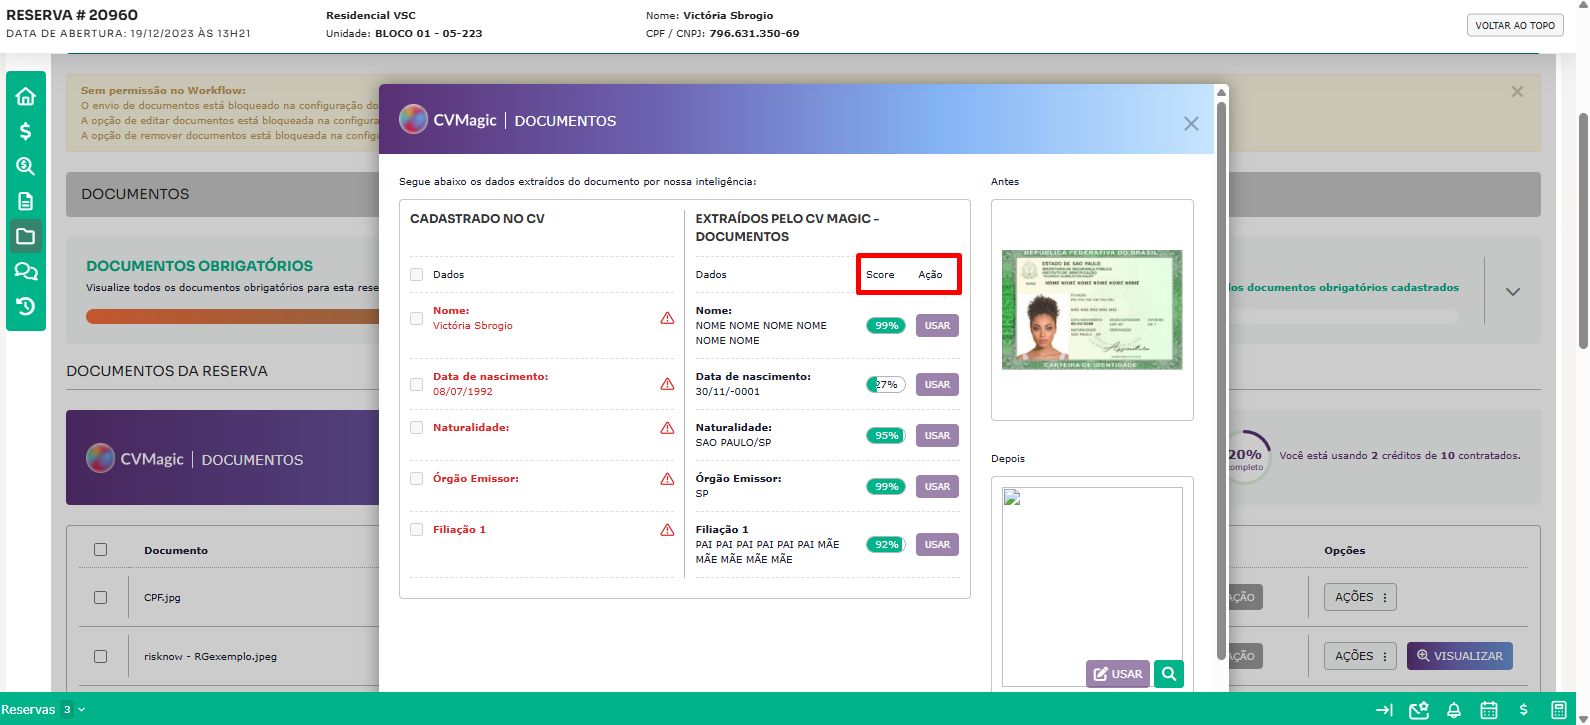Click warning triangle beside Data de nascimento
Screen dimensions: 1590x725
tap(667, 384)
